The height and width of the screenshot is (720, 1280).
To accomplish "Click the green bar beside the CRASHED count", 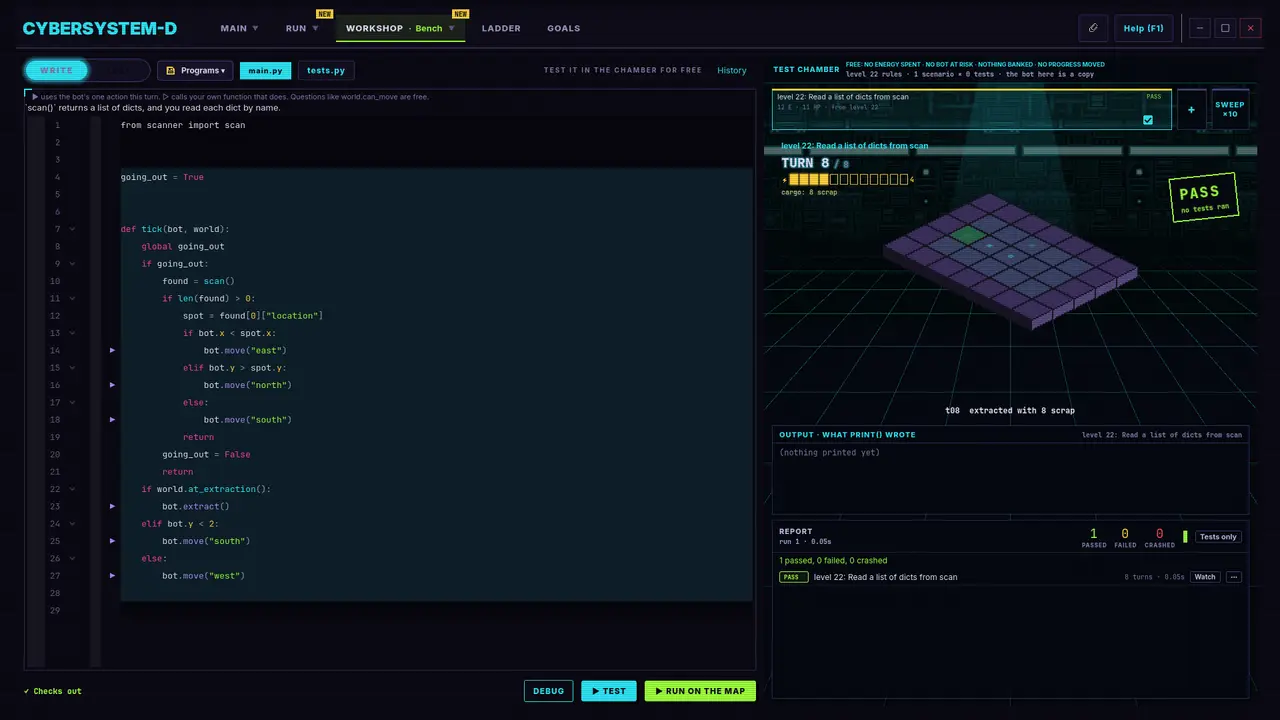I will click(x=1185, y=537).
